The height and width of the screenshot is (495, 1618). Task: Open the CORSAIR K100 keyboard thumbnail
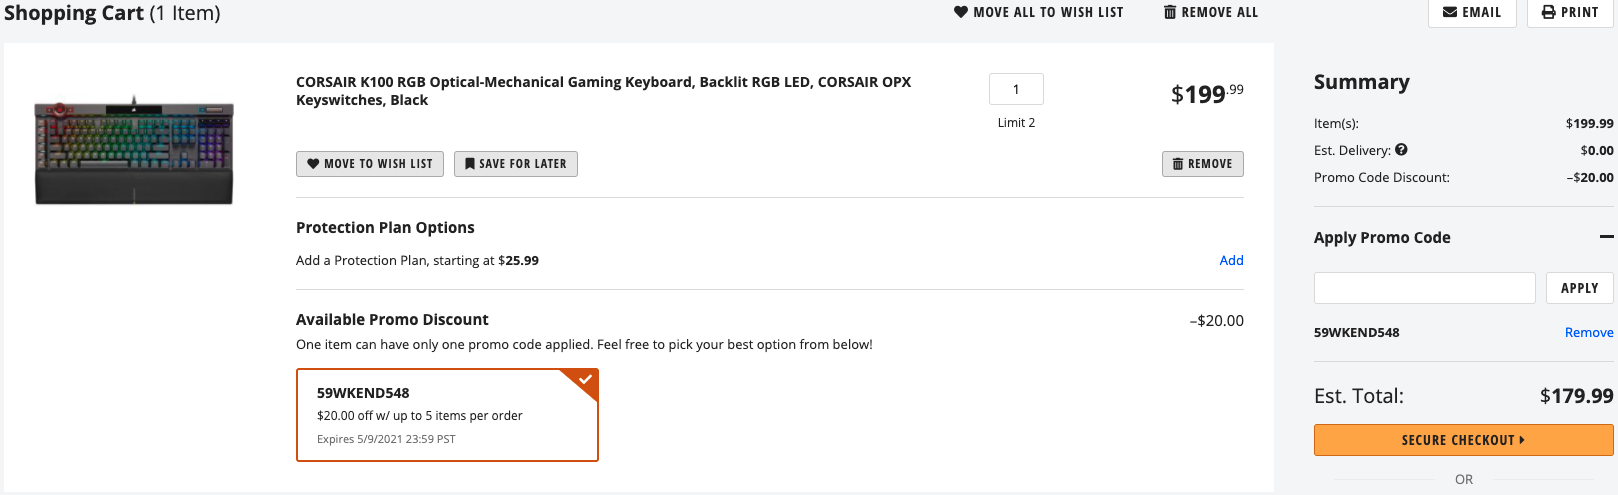pyautogui.click(x=134, y=150)
